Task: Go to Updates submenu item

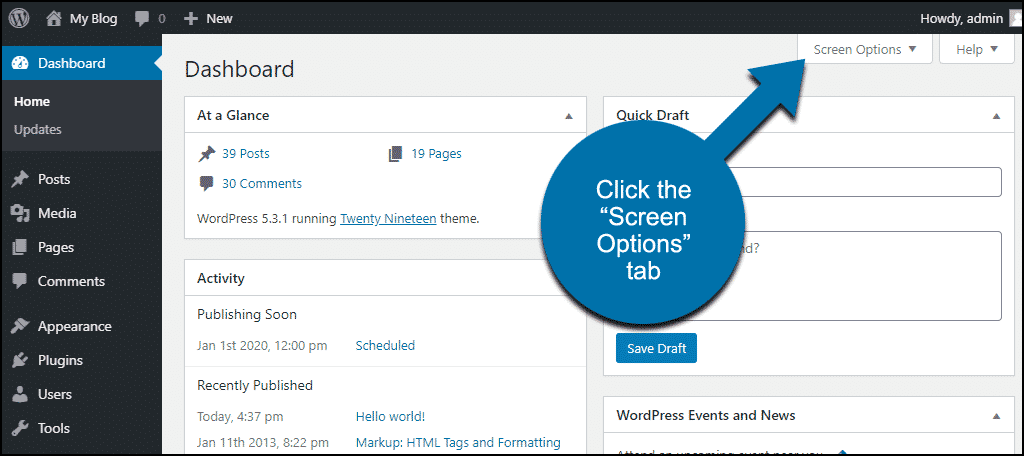Action: coord(38,129)
